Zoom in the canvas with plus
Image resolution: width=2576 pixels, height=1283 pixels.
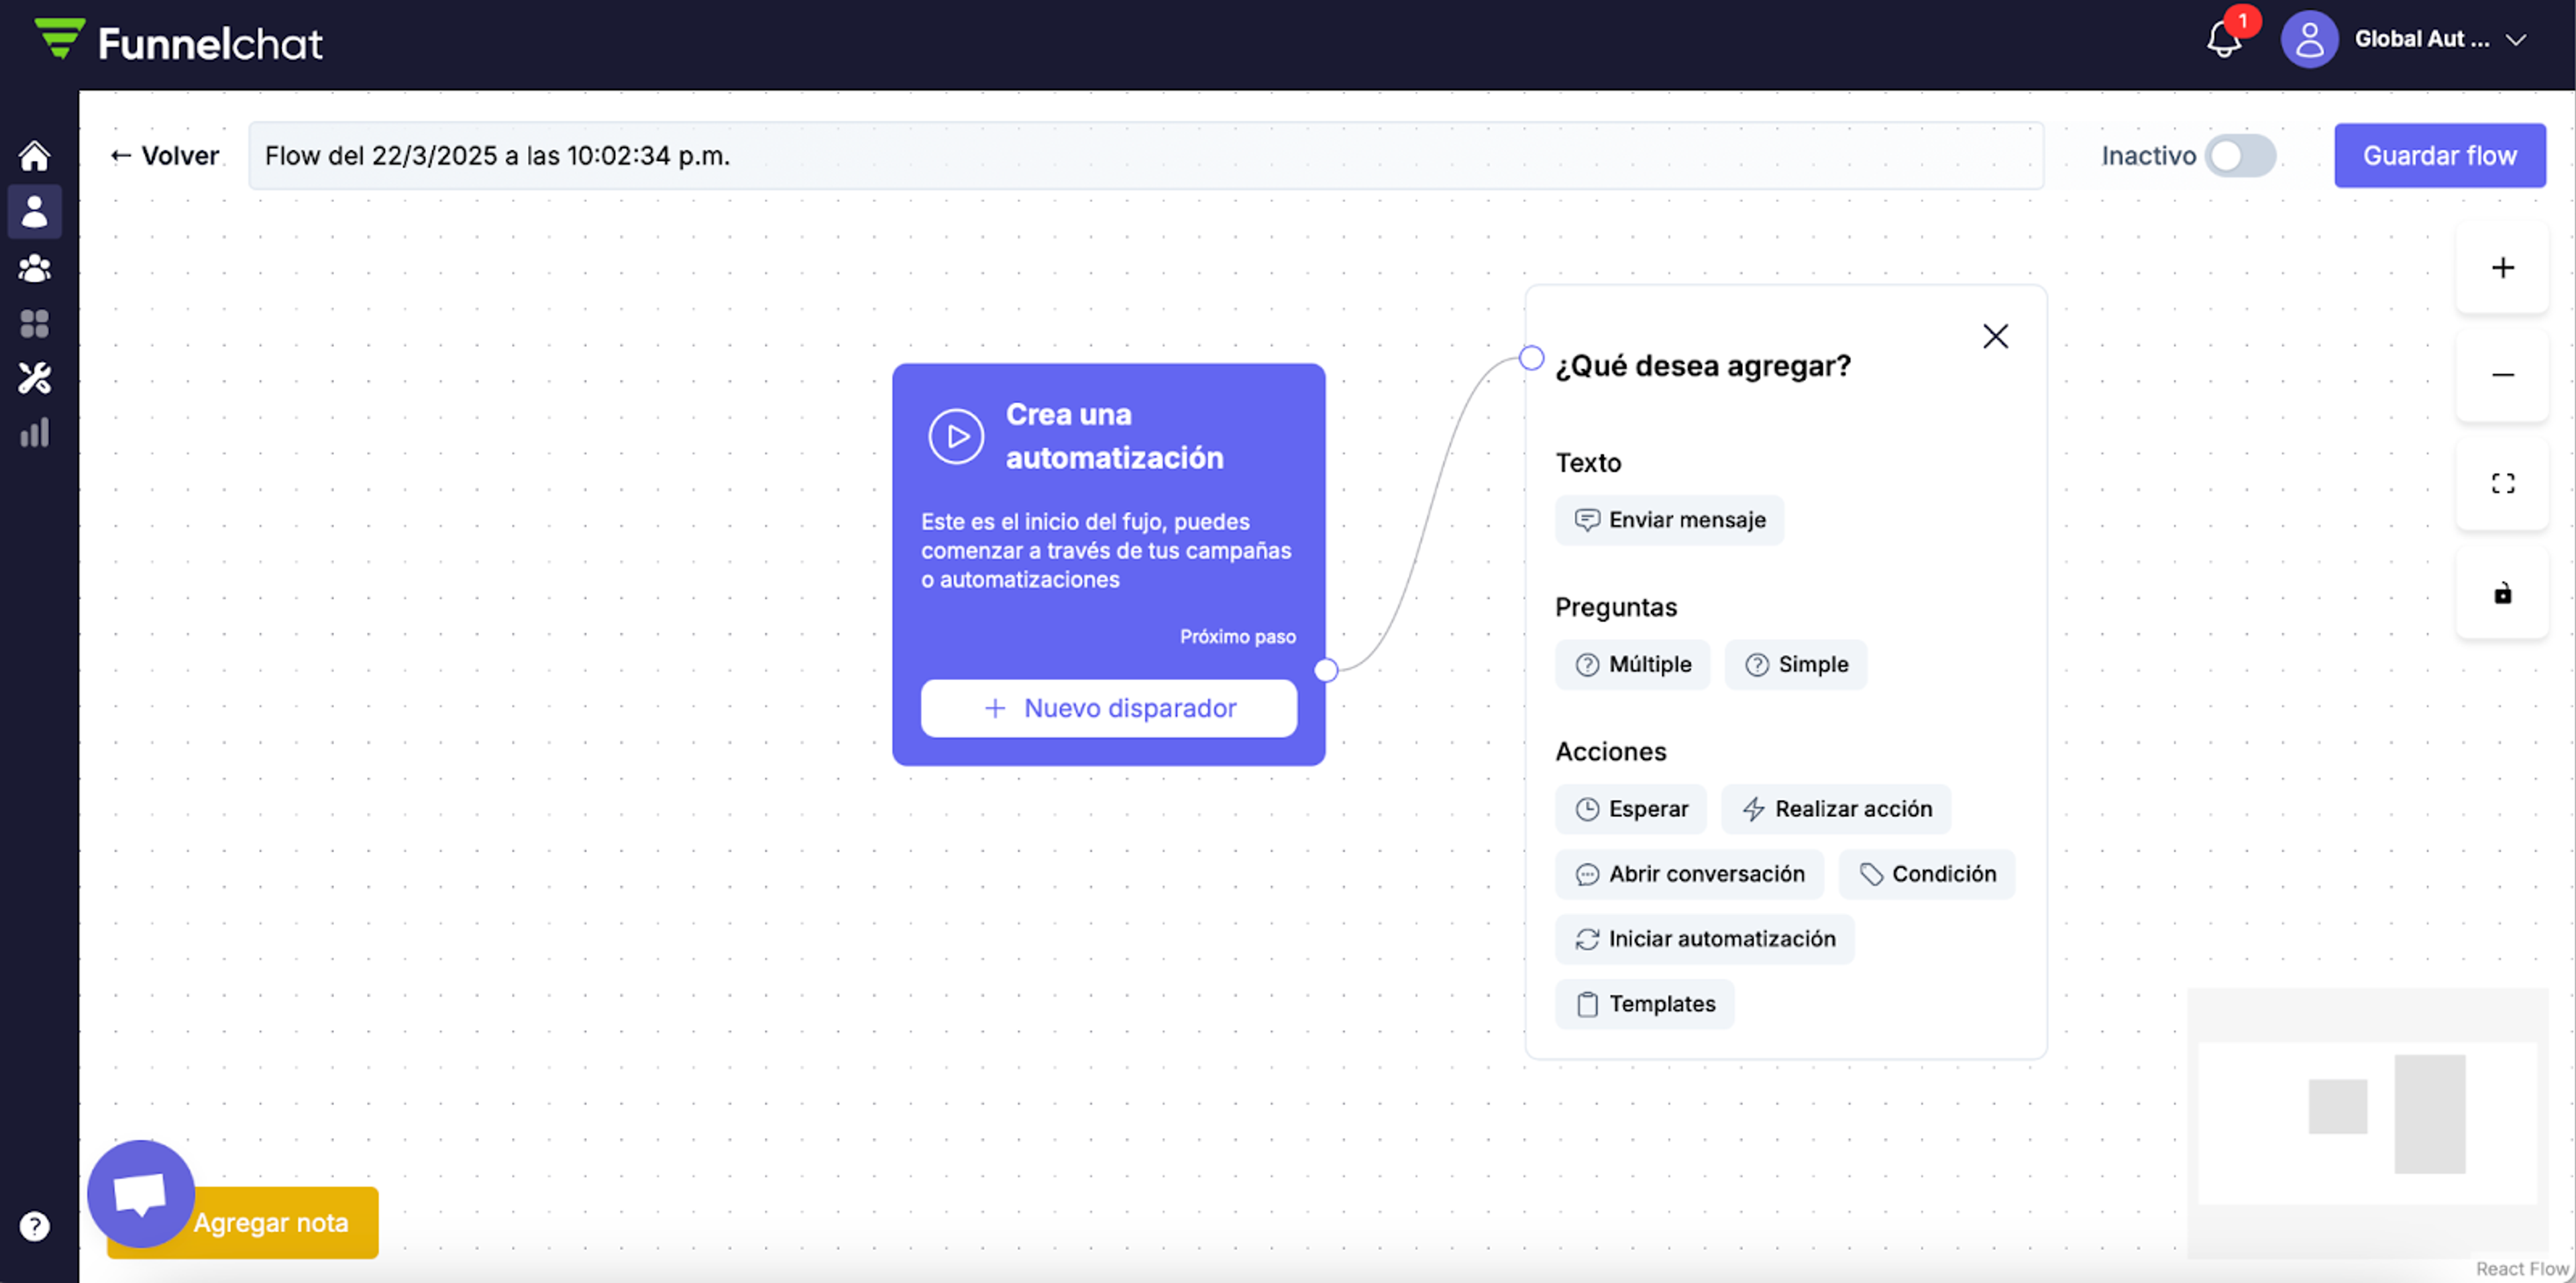click(2502, 268)
